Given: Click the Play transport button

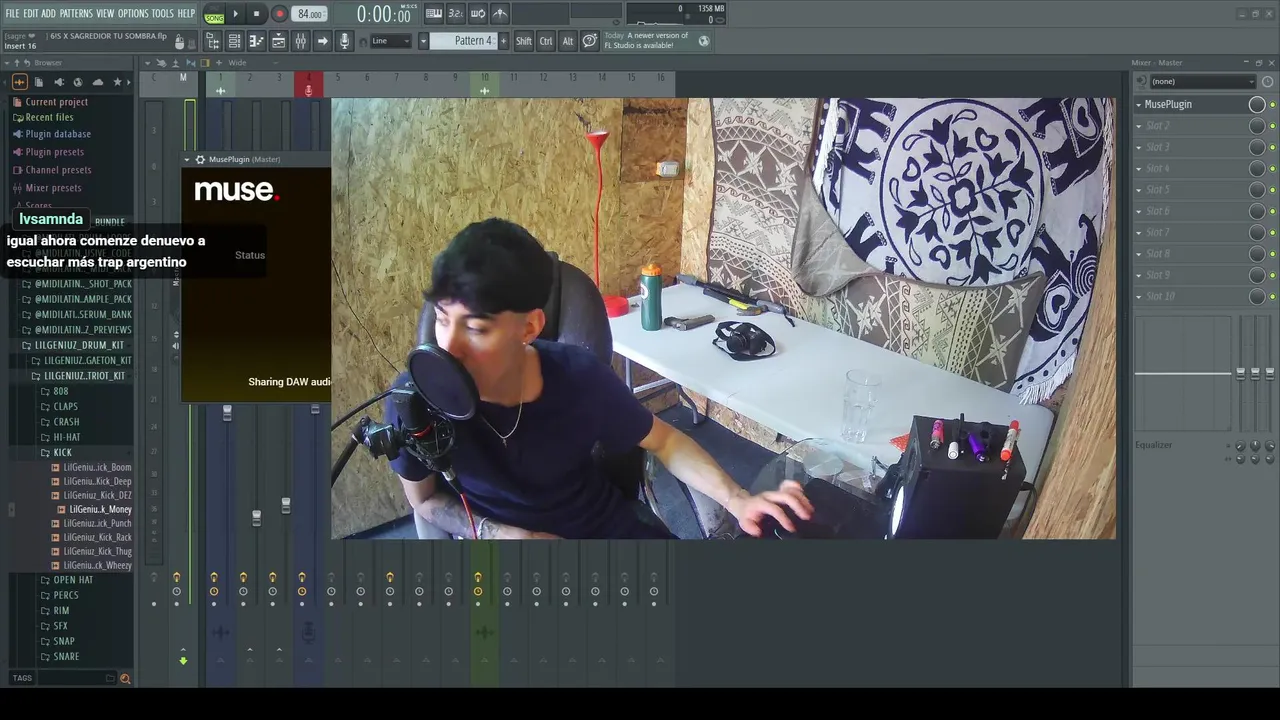Looking at the screenshot, I should click(236, 14).
